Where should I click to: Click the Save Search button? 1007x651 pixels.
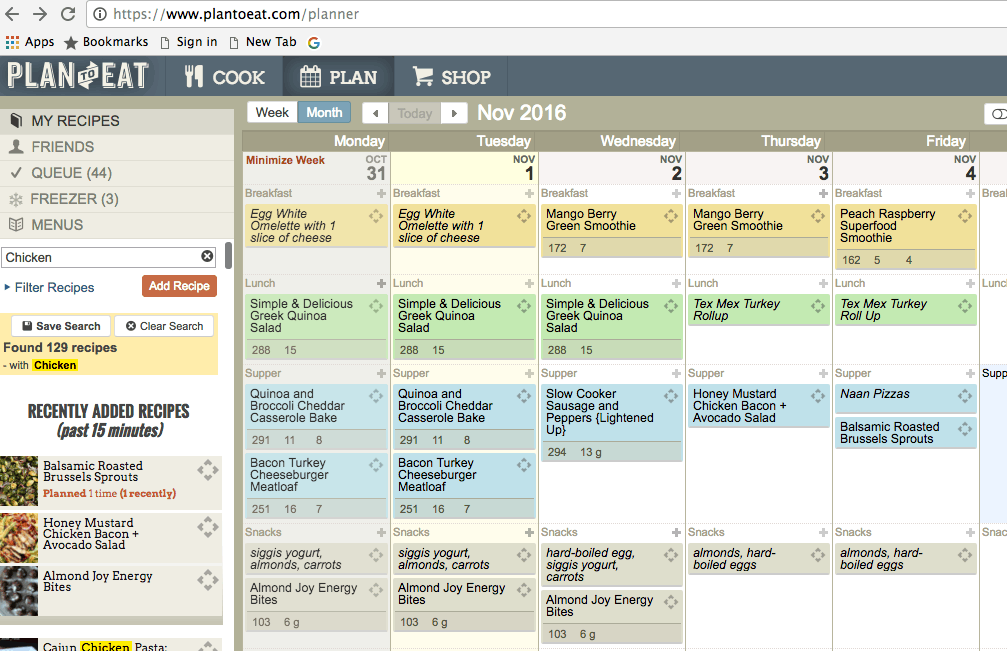point(61,326)
